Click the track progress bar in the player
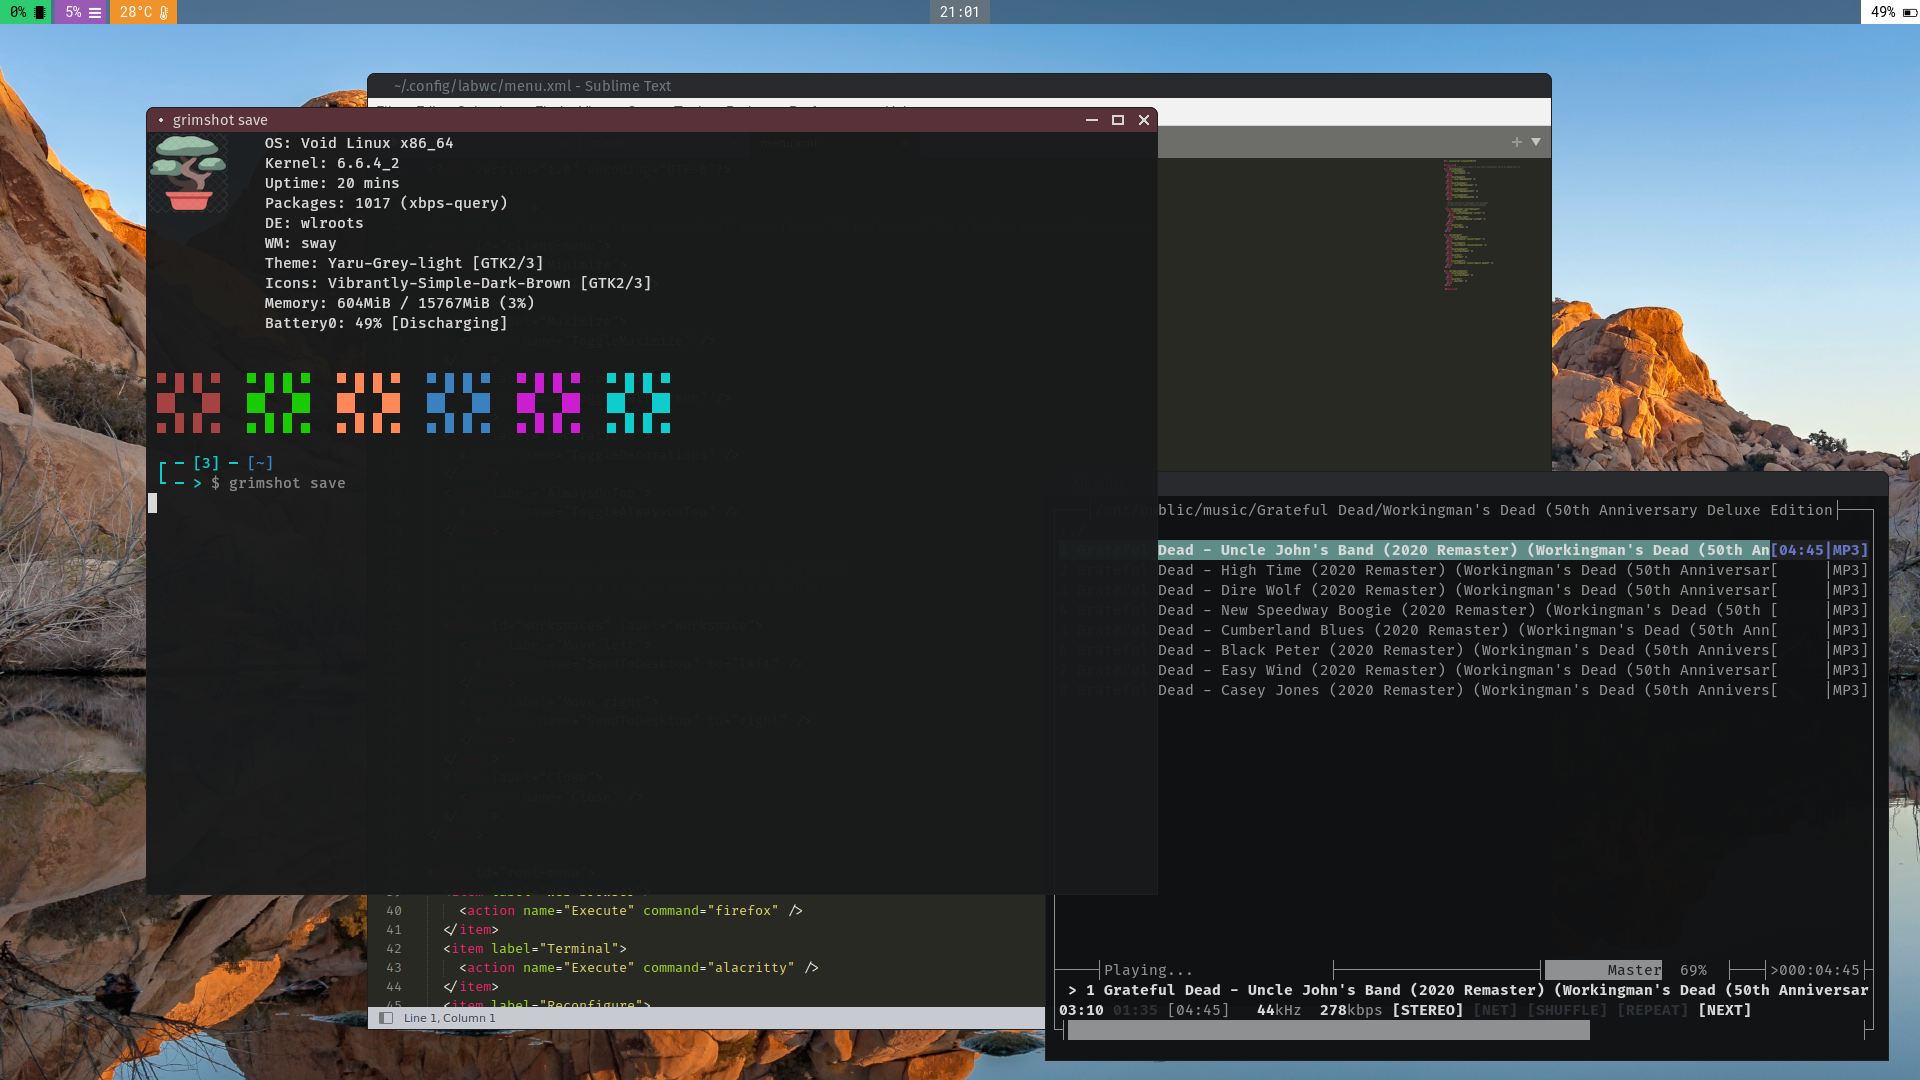 point(1328,1031)
